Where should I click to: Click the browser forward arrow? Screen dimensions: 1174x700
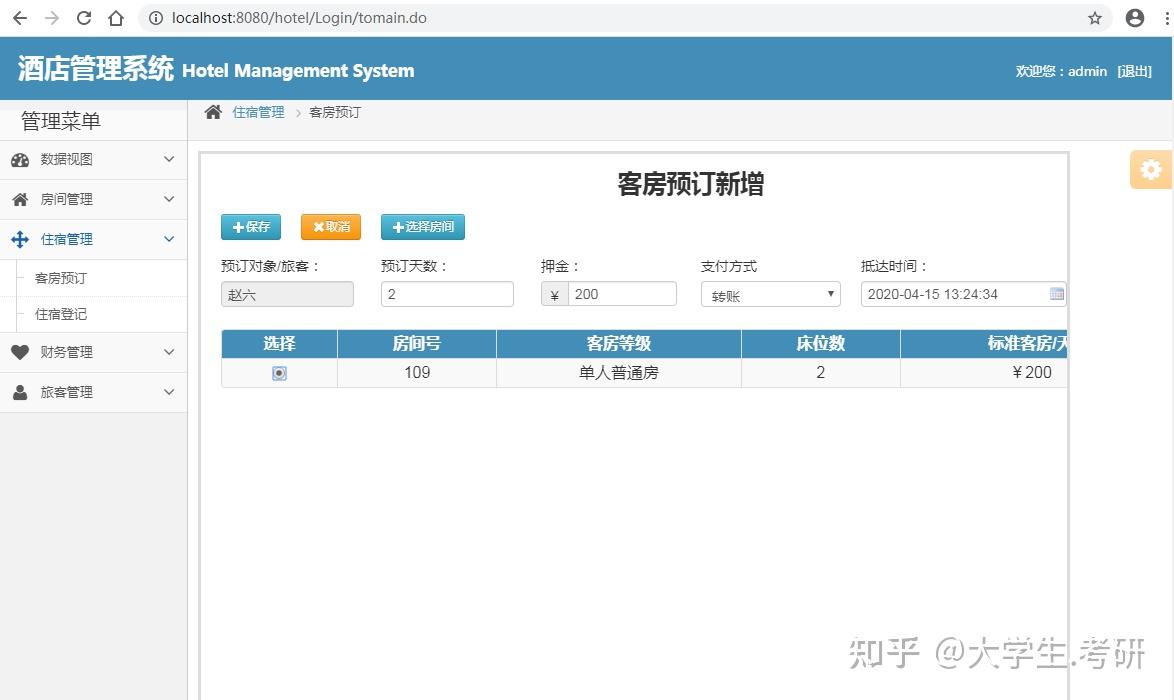point(52,18)
